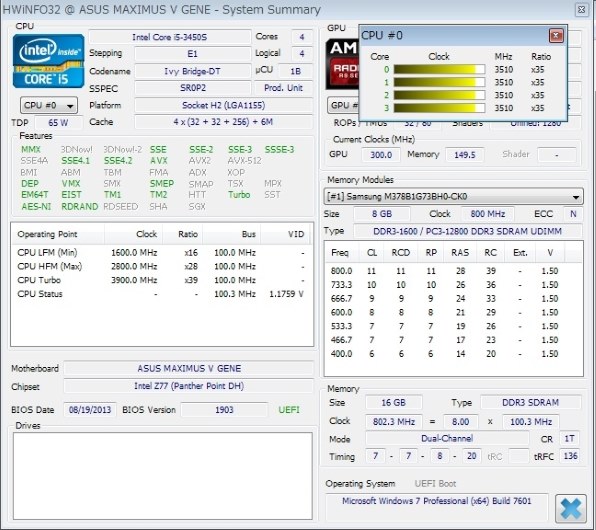This screenshot has width=596, height=530.
Task: Click the BIOS version 1903 field
Action: pyautogui.click(x=224, y=410)
